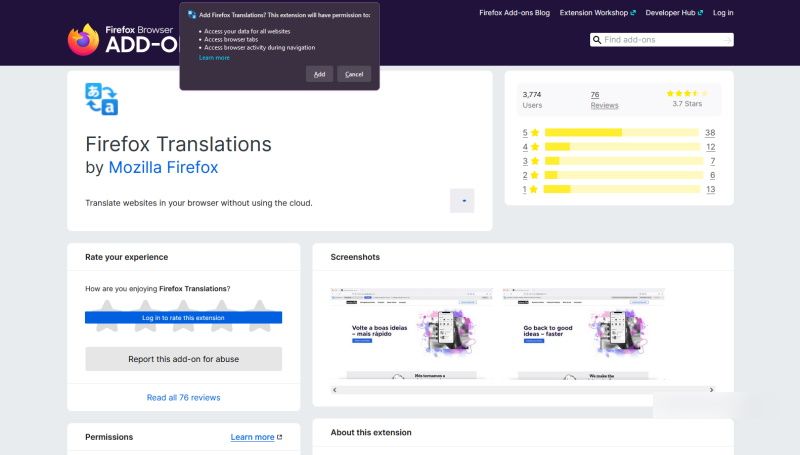Click the 2 star rating bar

click(624, 175)
